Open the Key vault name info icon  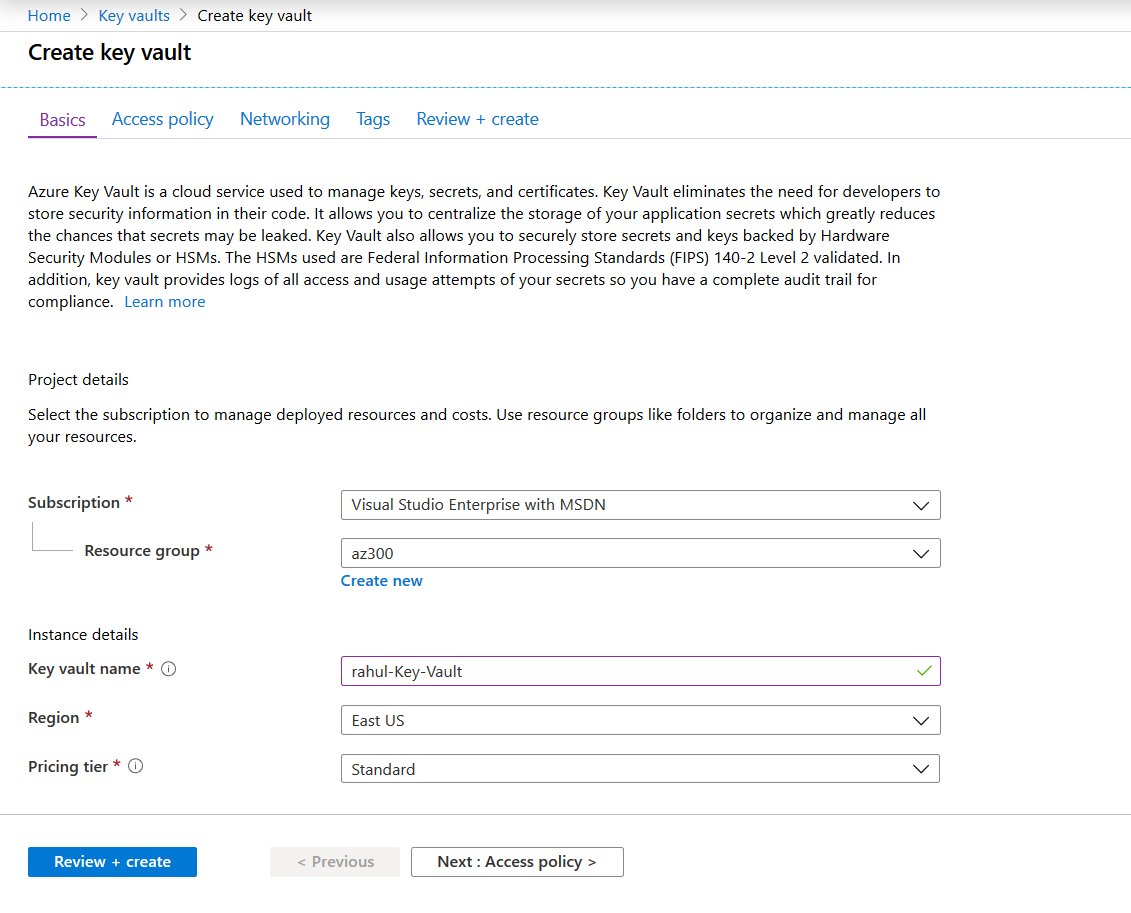click(x=168, y=669)
